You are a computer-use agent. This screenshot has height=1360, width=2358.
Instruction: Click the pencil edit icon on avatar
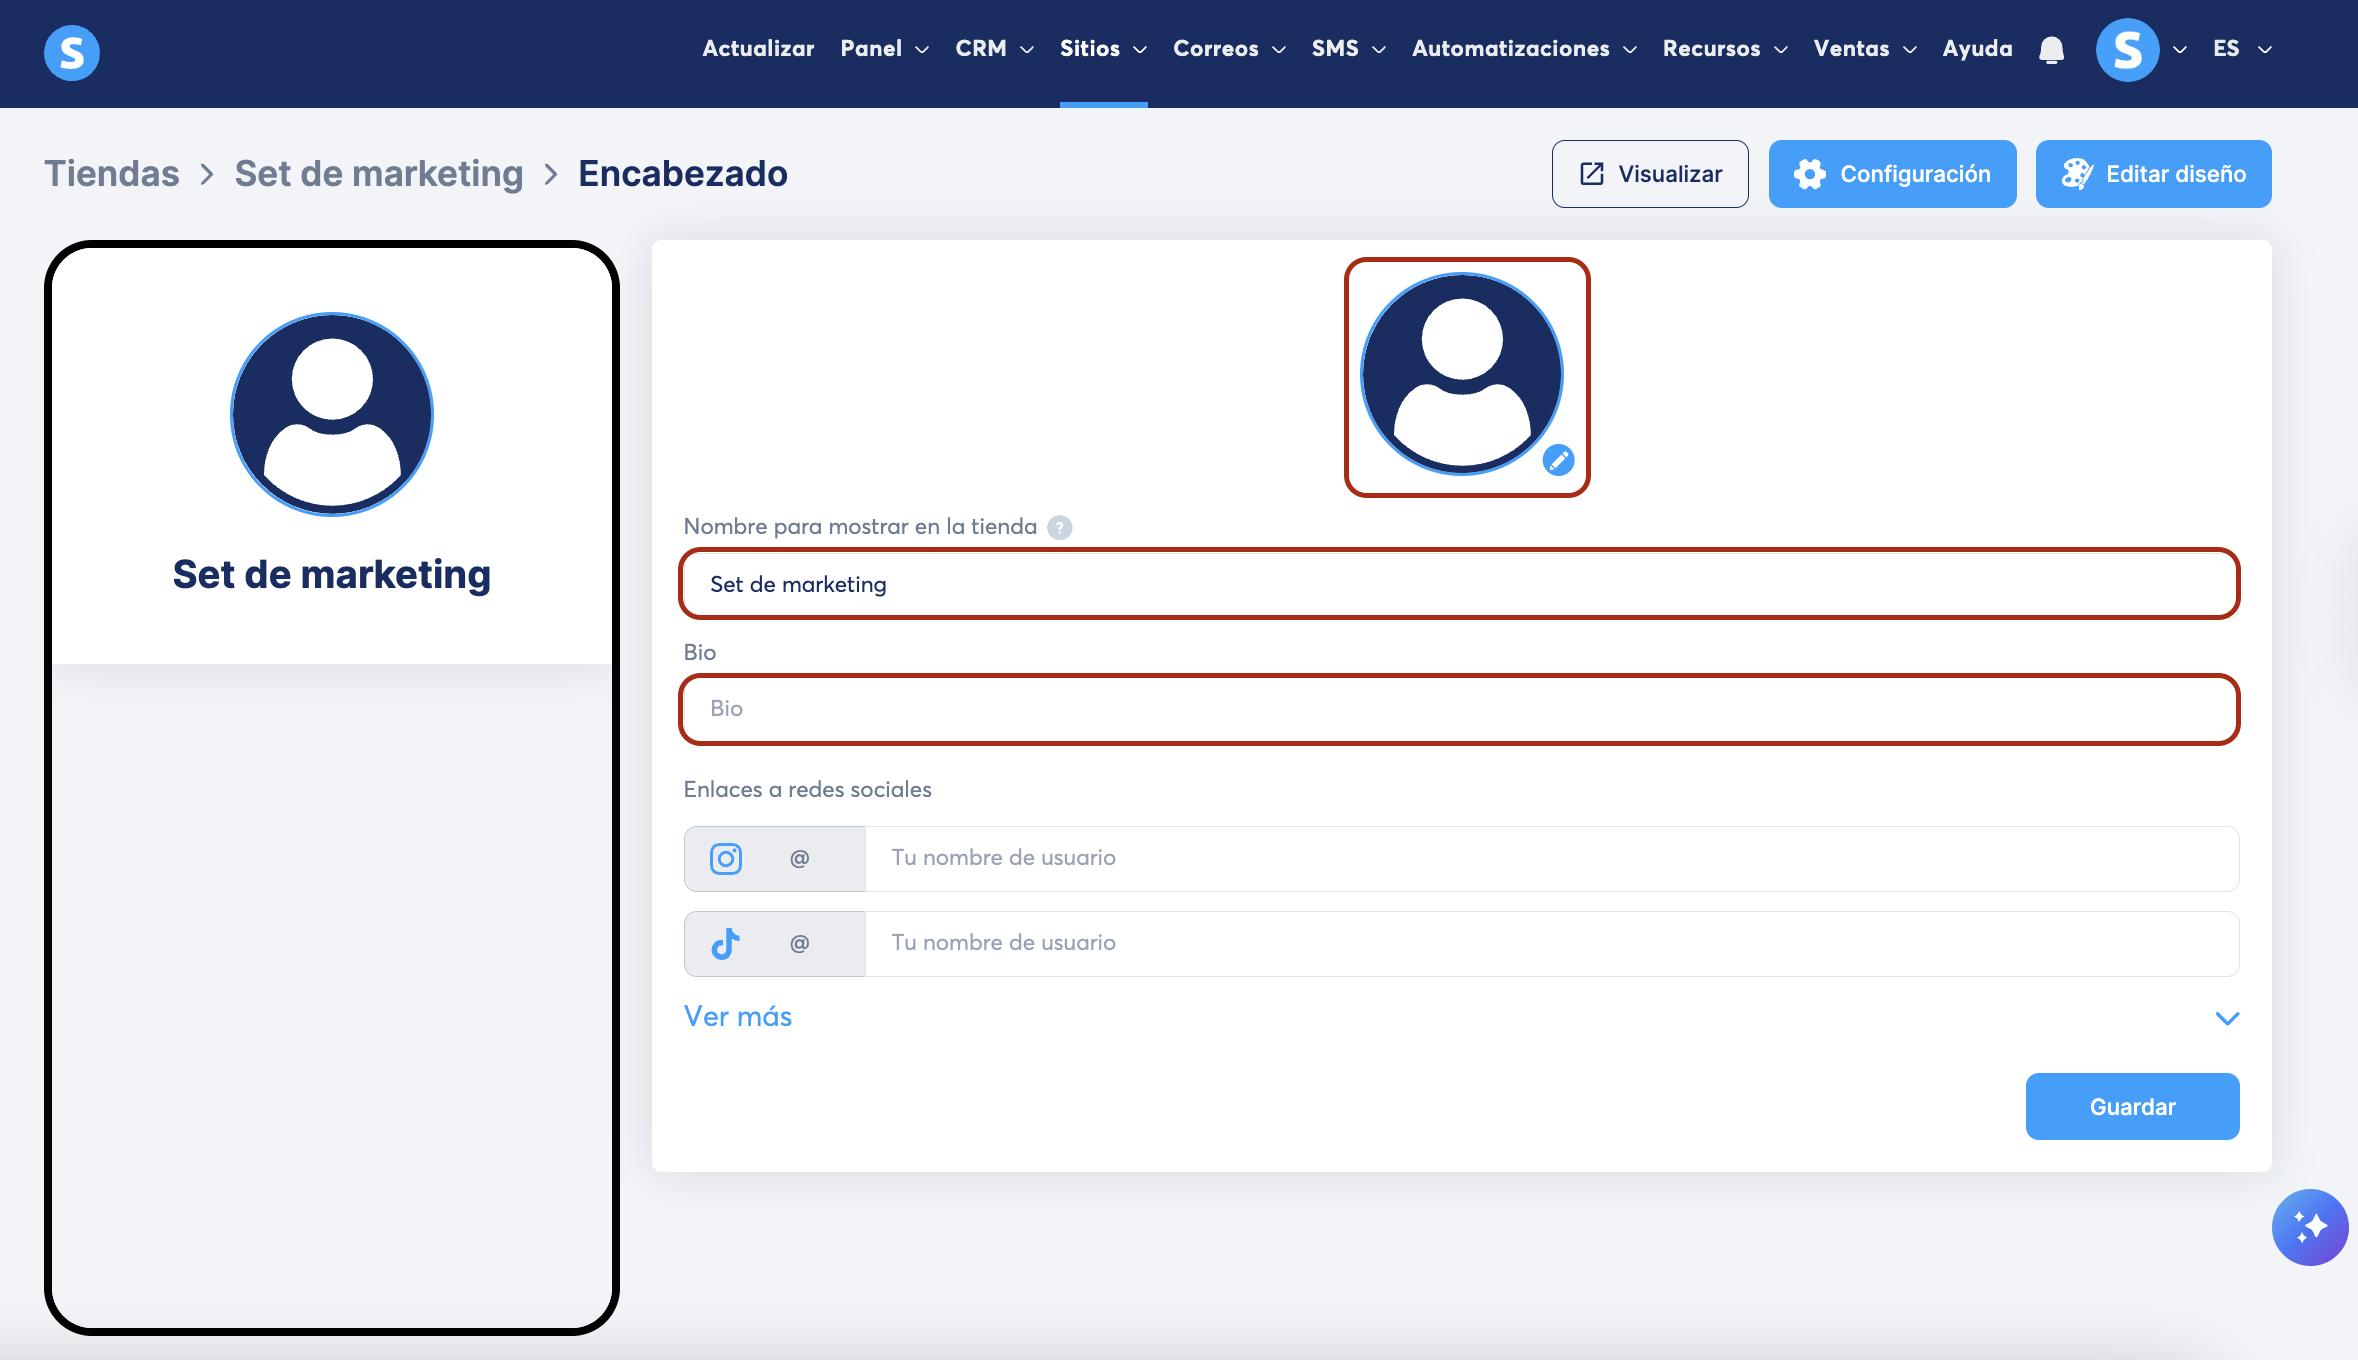(x=1558, y=460)
